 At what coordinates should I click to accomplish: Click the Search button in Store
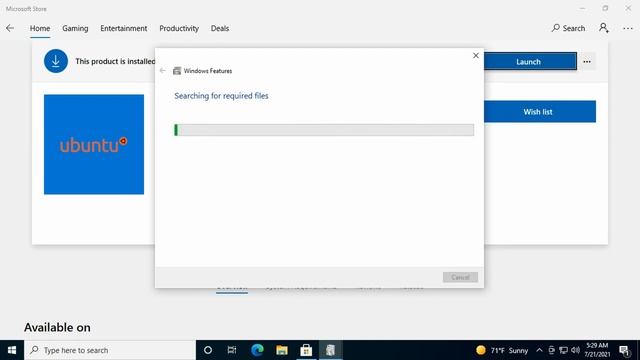coord(568,28)
